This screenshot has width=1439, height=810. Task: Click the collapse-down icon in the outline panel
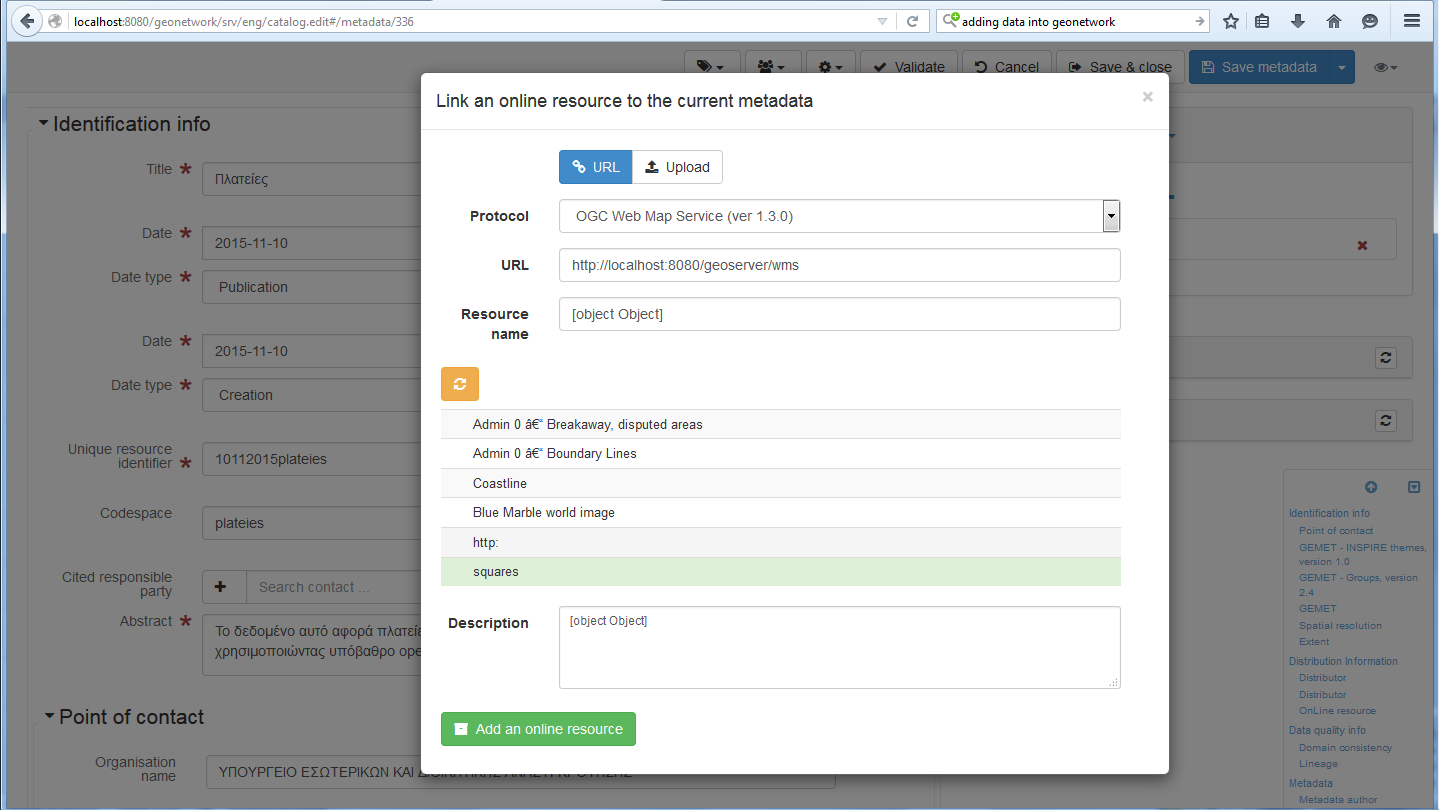tap(1414, 487)
